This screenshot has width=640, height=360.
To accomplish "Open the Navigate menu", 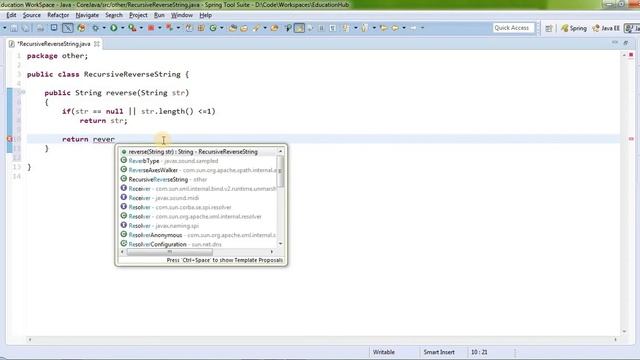I will (87, 15).
